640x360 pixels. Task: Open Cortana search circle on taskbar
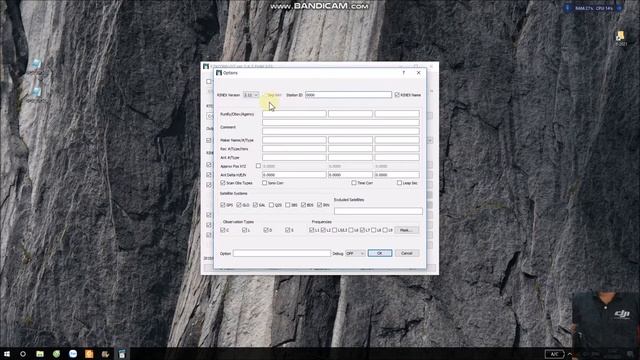[23, 354]
